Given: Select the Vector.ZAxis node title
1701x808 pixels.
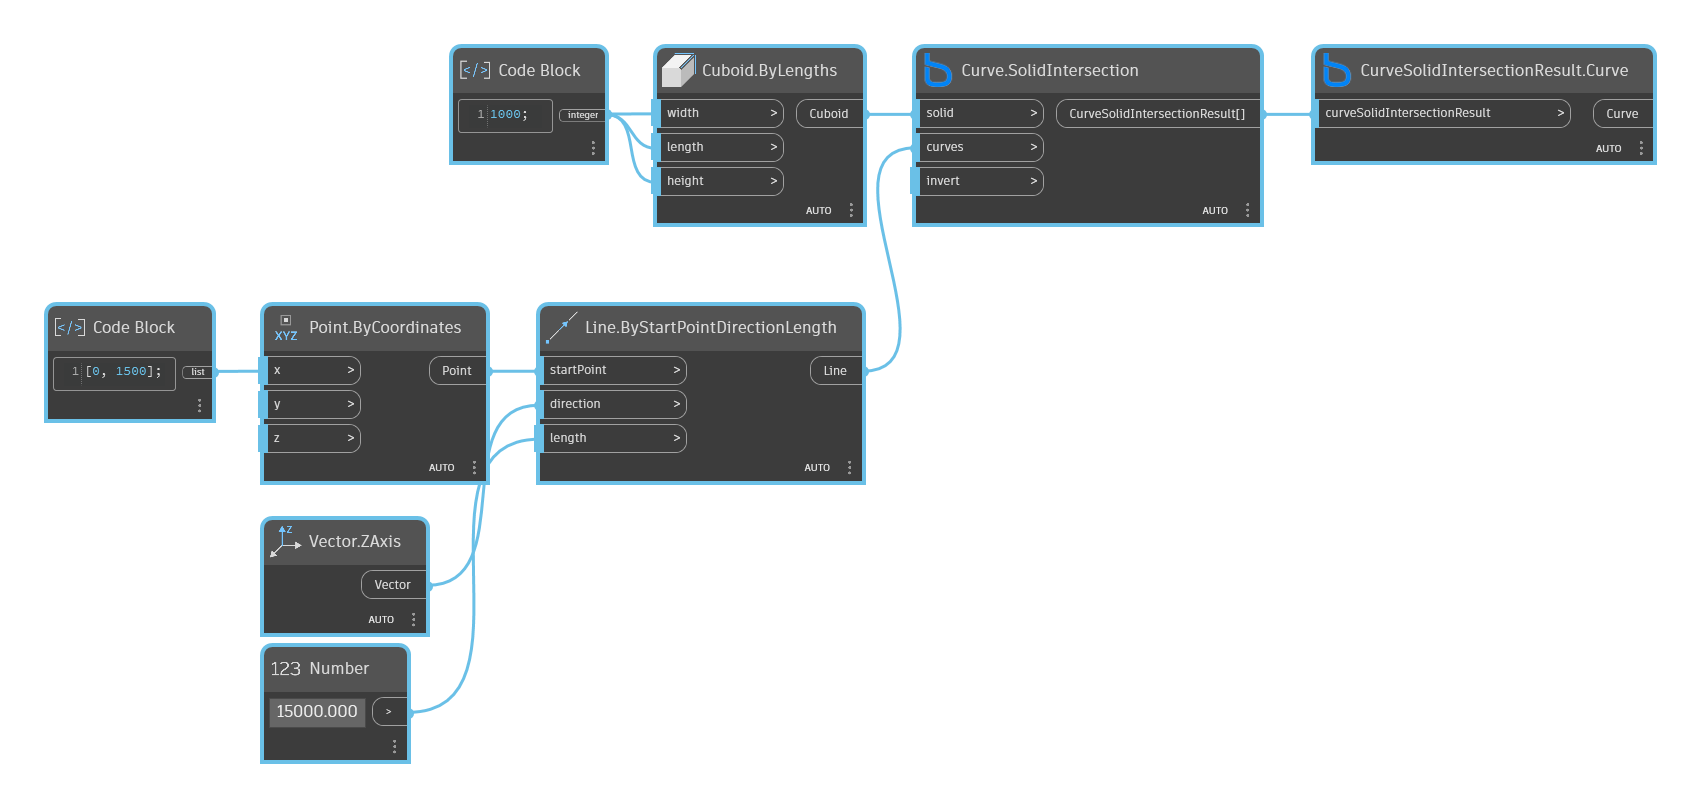Looking at the screenshot, I should 355,541.
